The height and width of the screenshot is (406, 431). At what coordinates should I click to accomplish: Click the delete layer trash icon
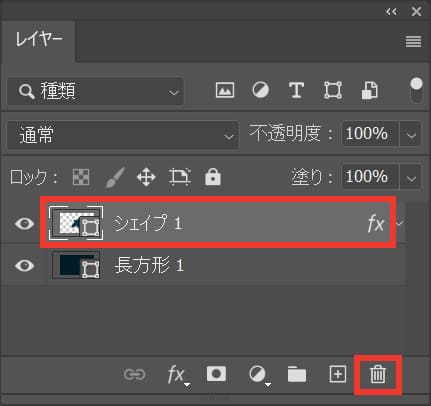click(x=378, y=374)
